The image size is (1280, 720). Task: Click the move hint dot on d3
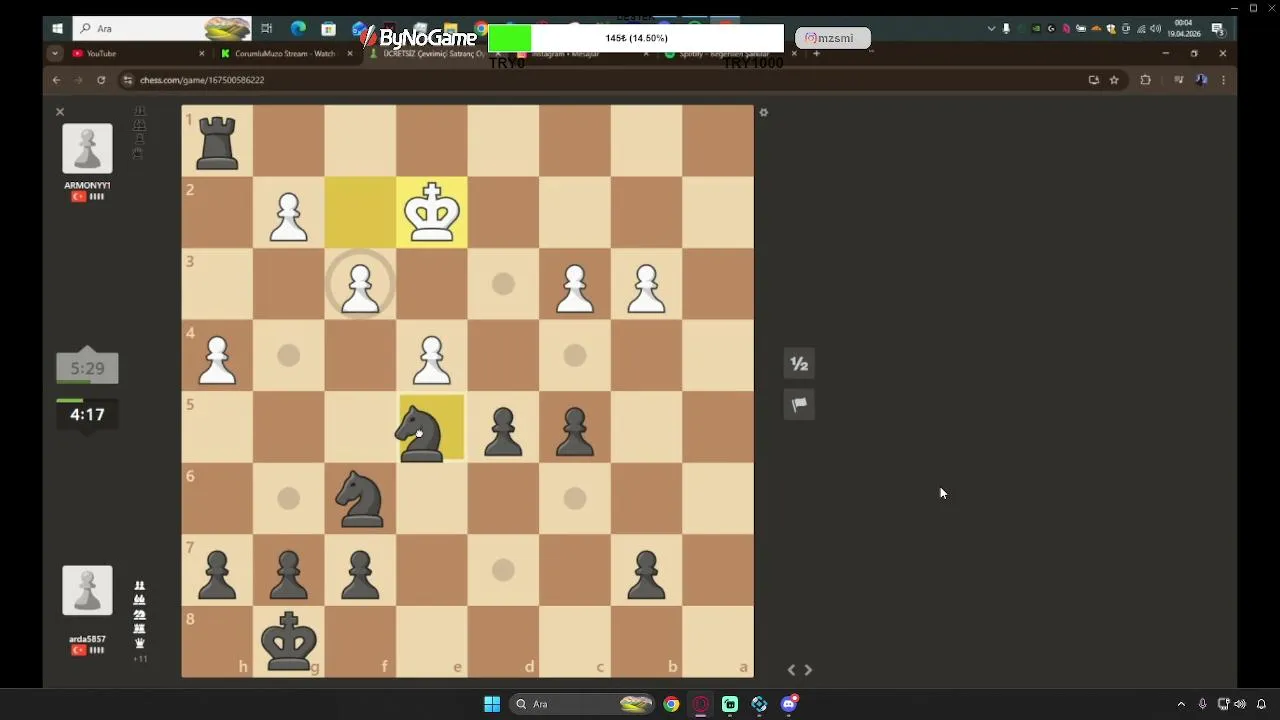point(503,285)
